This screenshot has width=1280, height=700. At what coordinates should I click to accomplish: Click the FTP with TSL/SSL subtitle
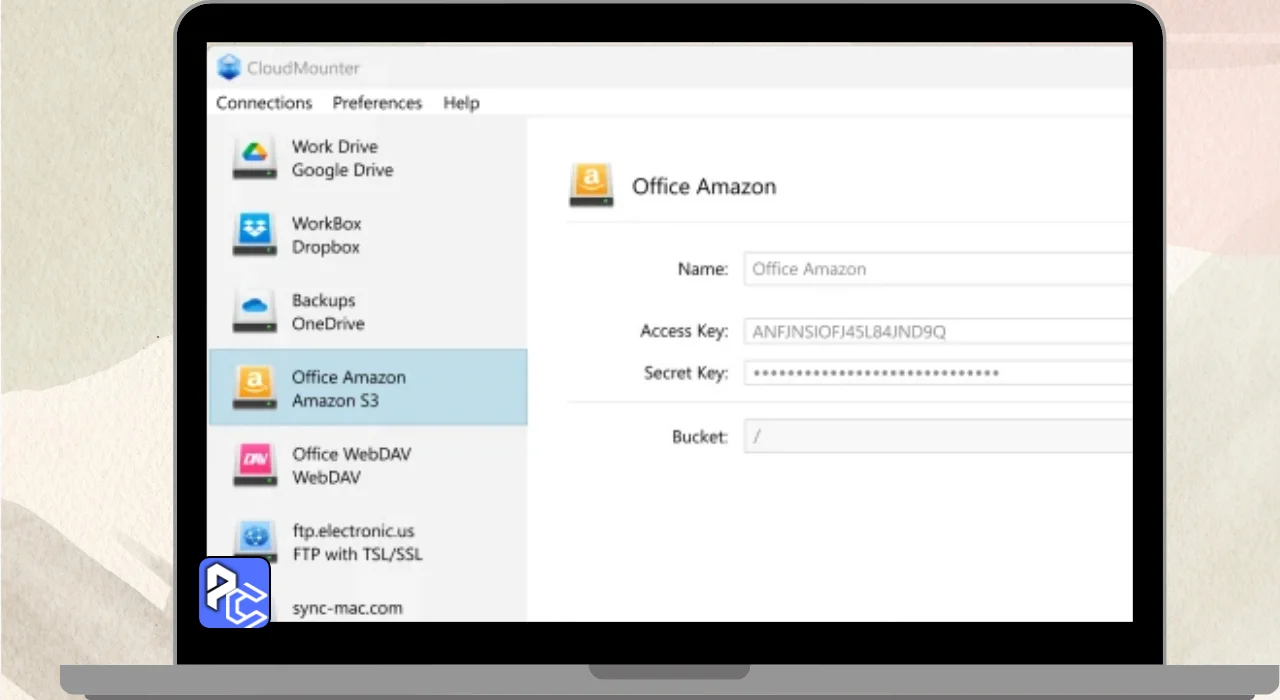(x=357, y=554)
